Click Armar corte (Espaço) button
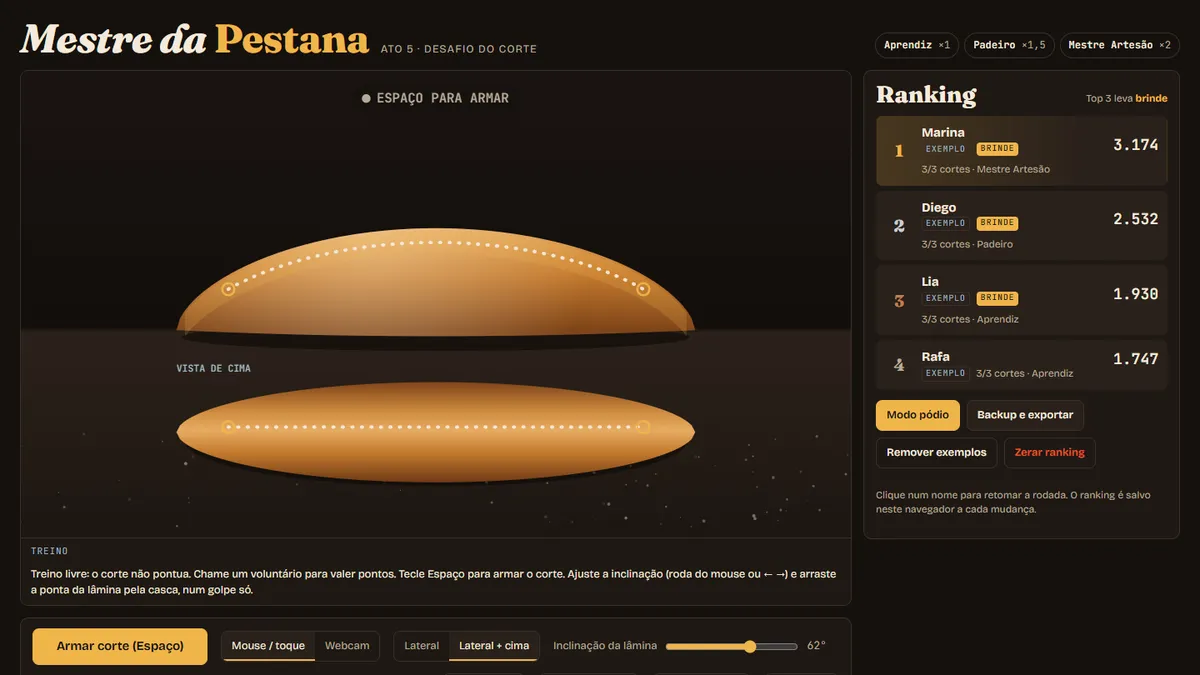 [120, 646]
